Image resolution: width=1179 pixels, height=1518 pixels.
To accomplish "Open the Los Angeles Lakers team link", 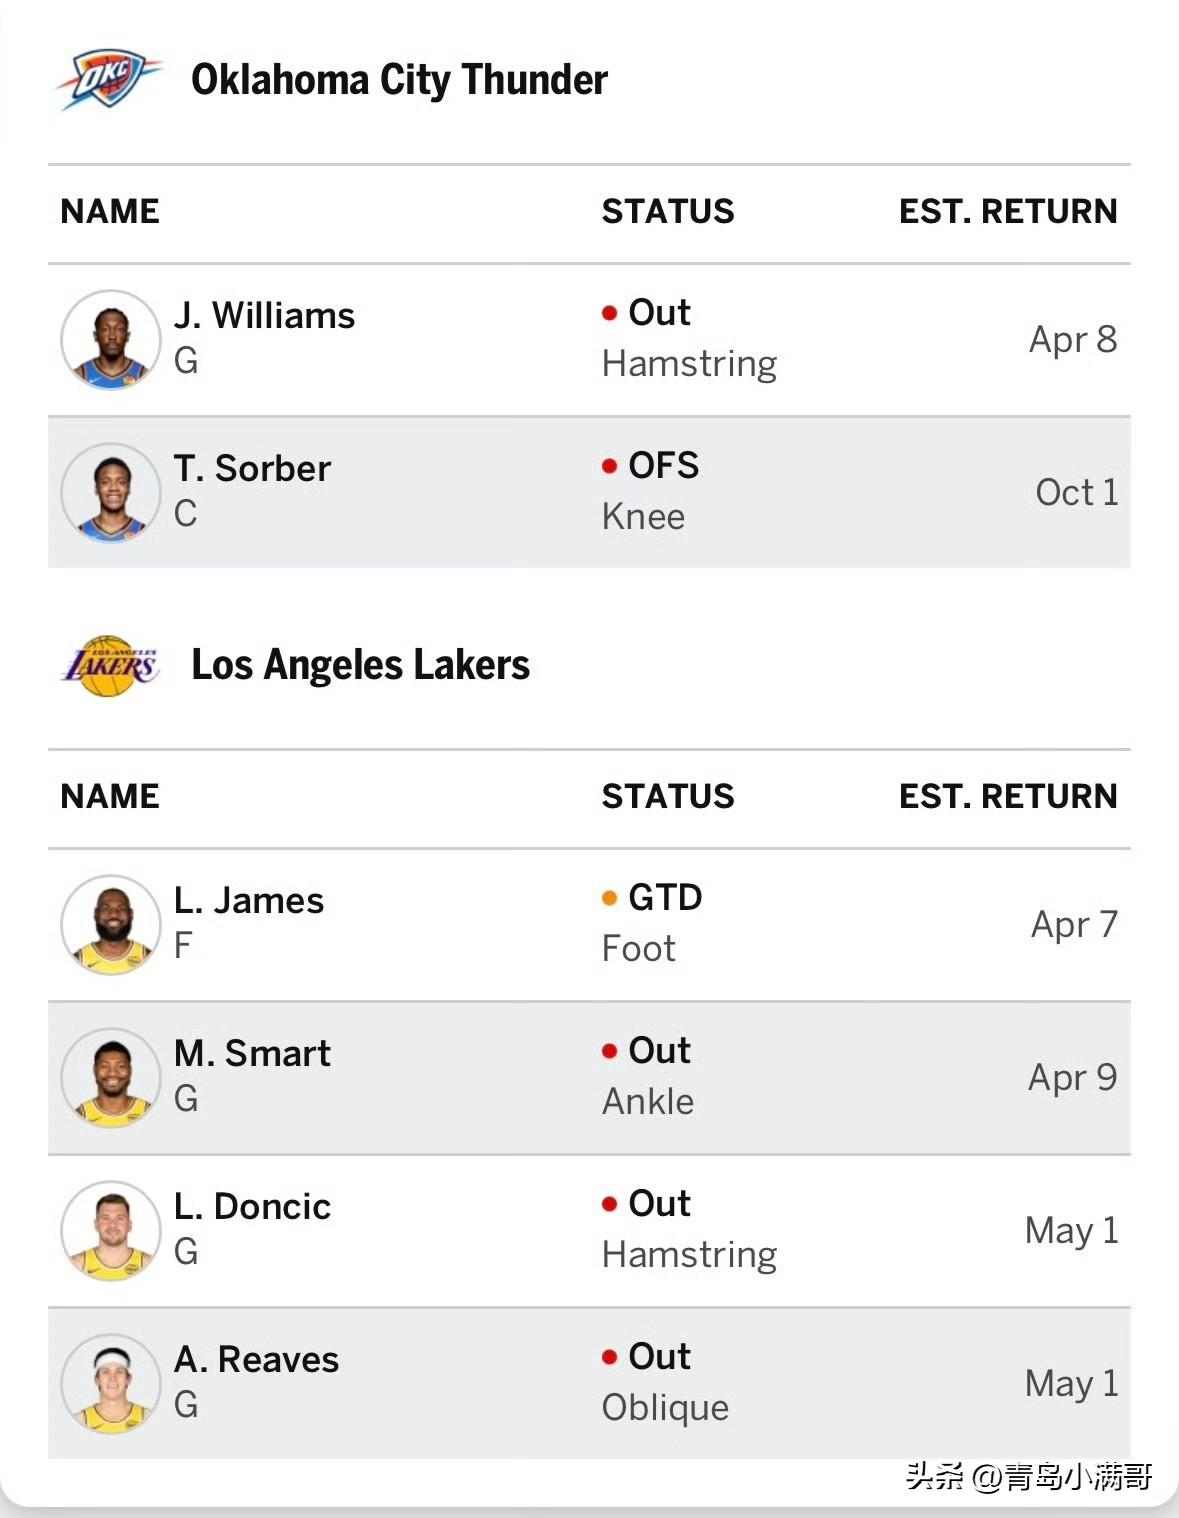I will coord(360,665).
